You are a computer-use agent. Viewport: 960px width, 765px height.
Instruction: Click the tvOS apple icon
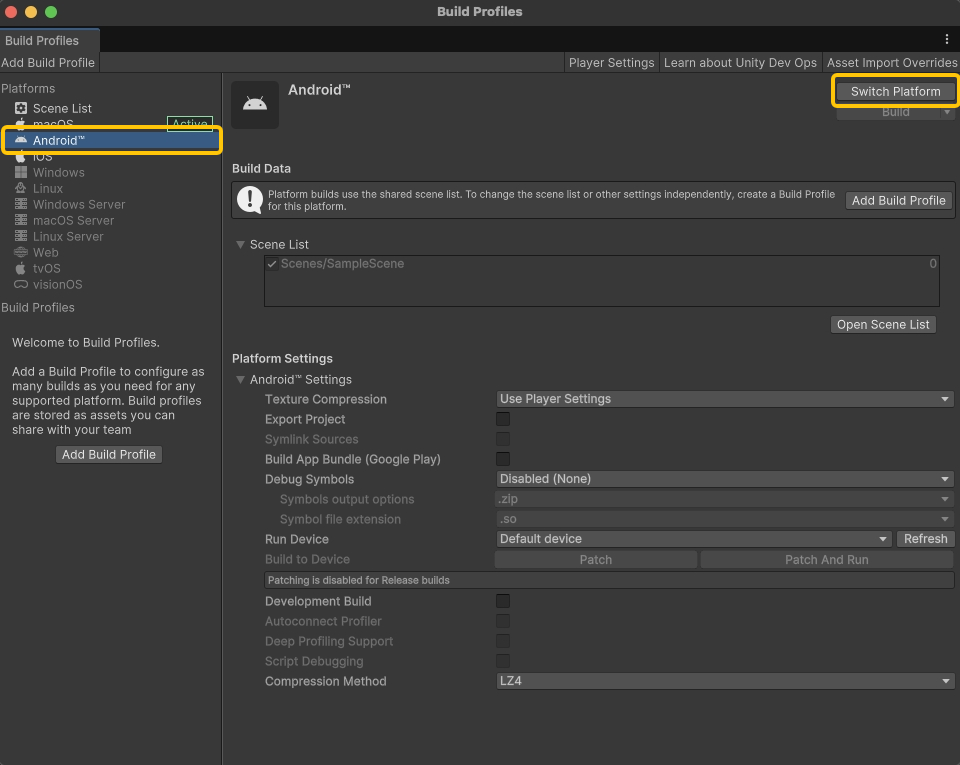[x=21, y=268]
